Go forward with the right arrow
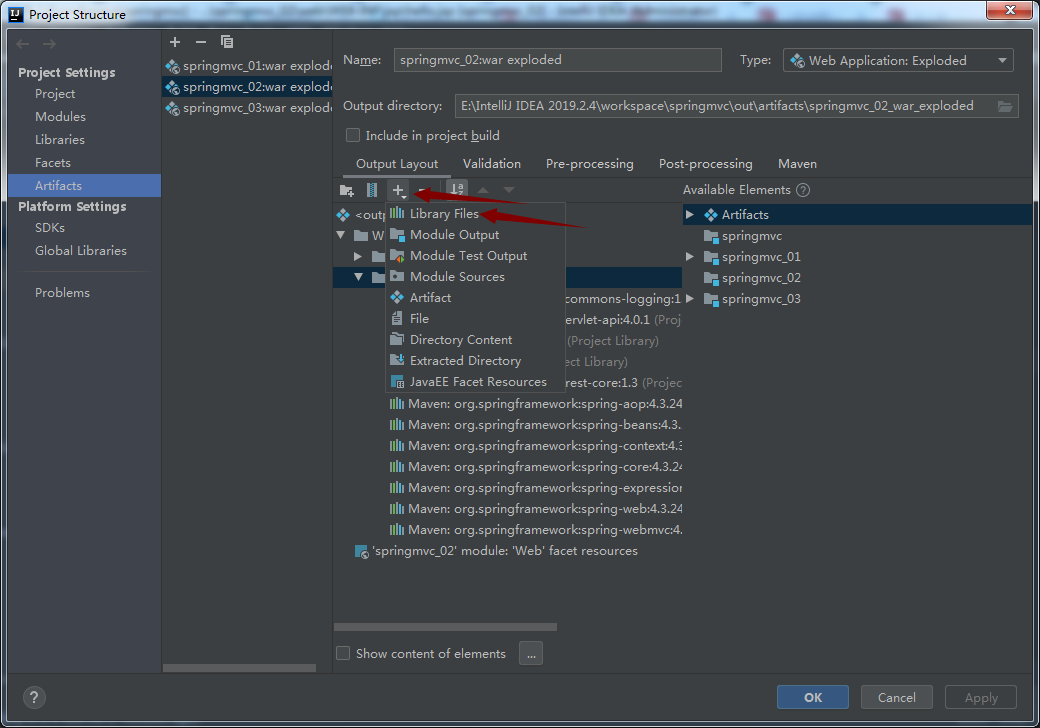Image resolution: width=1040 pixels, height=728 pixels. click(x=49, y=44)
